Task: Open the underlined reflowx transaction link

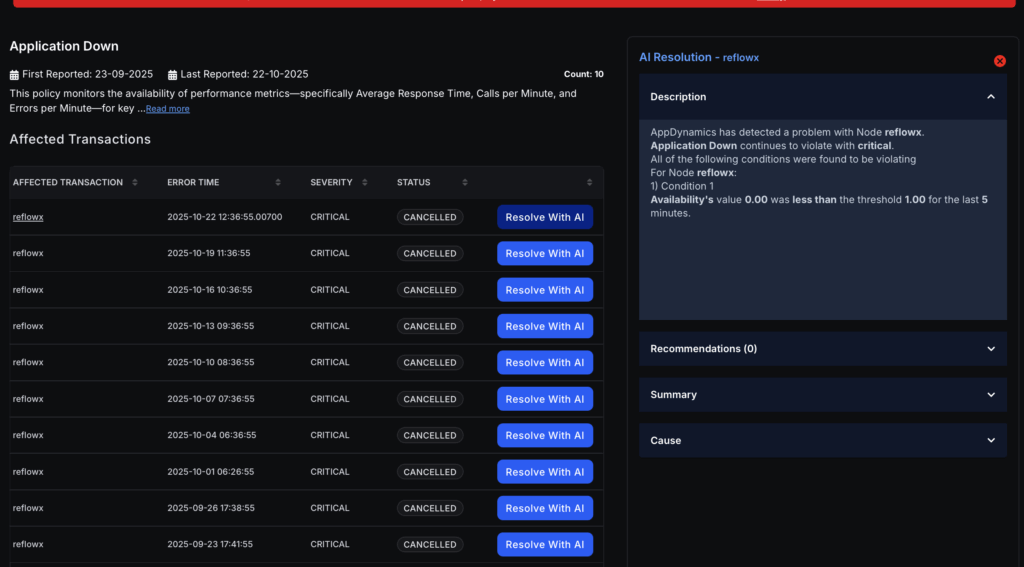Action: (x=28, y=217)
